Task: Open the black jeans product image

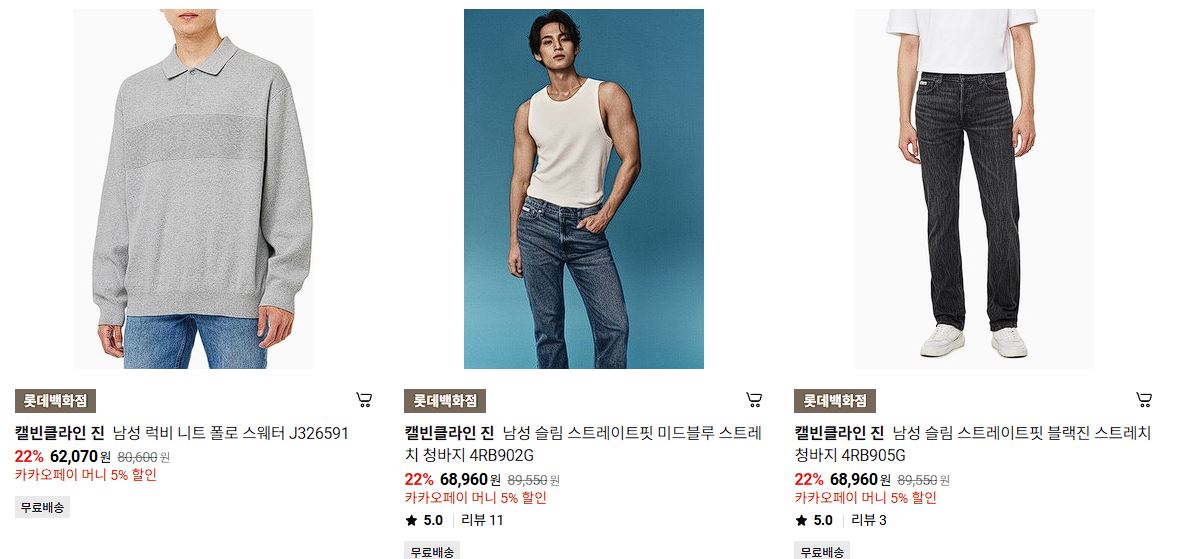Action: pos(974,189)
